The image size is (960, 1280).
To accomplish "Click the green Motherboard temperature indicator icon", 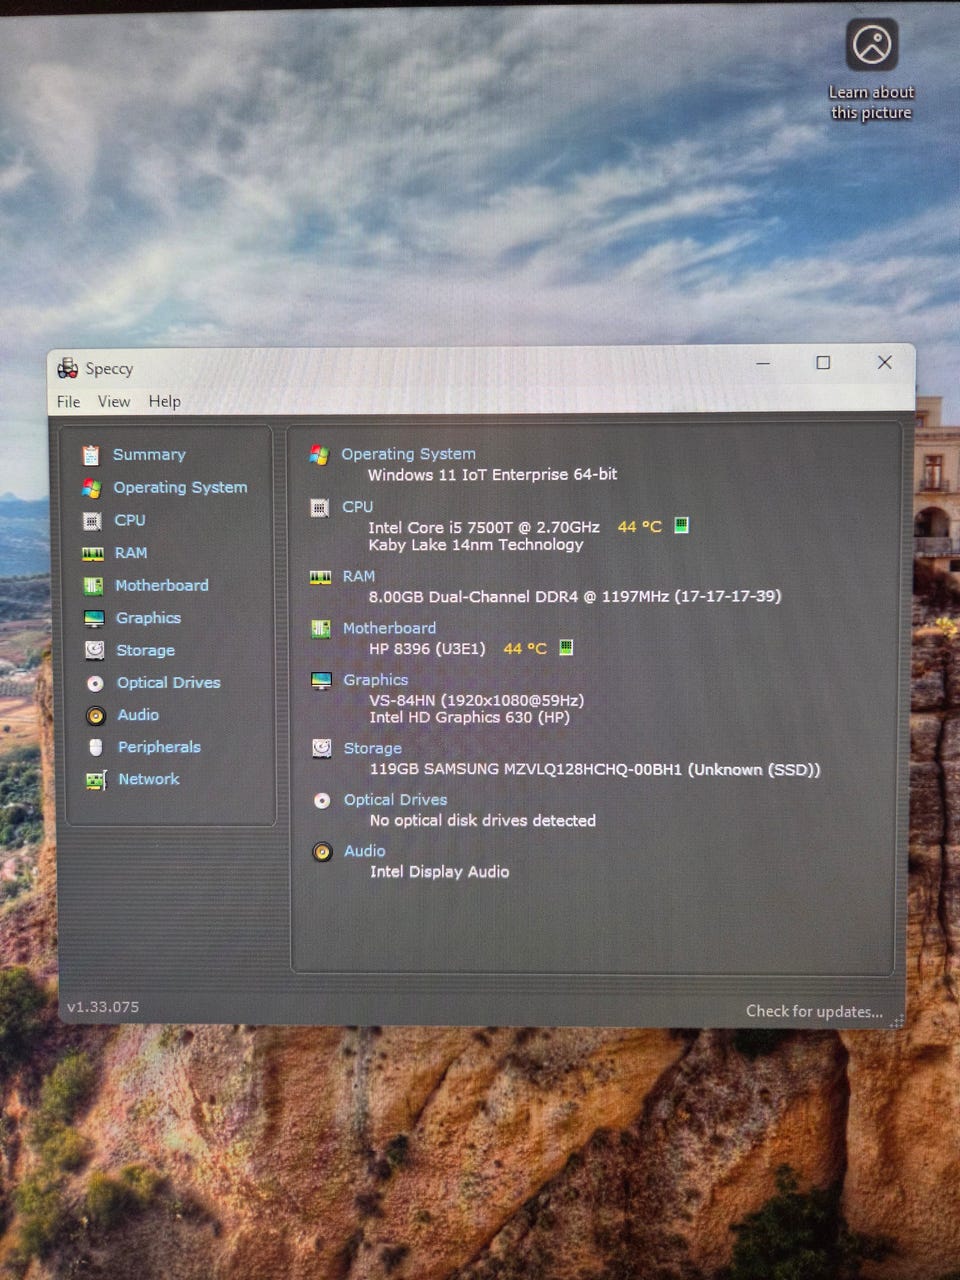I will [566, 647].
